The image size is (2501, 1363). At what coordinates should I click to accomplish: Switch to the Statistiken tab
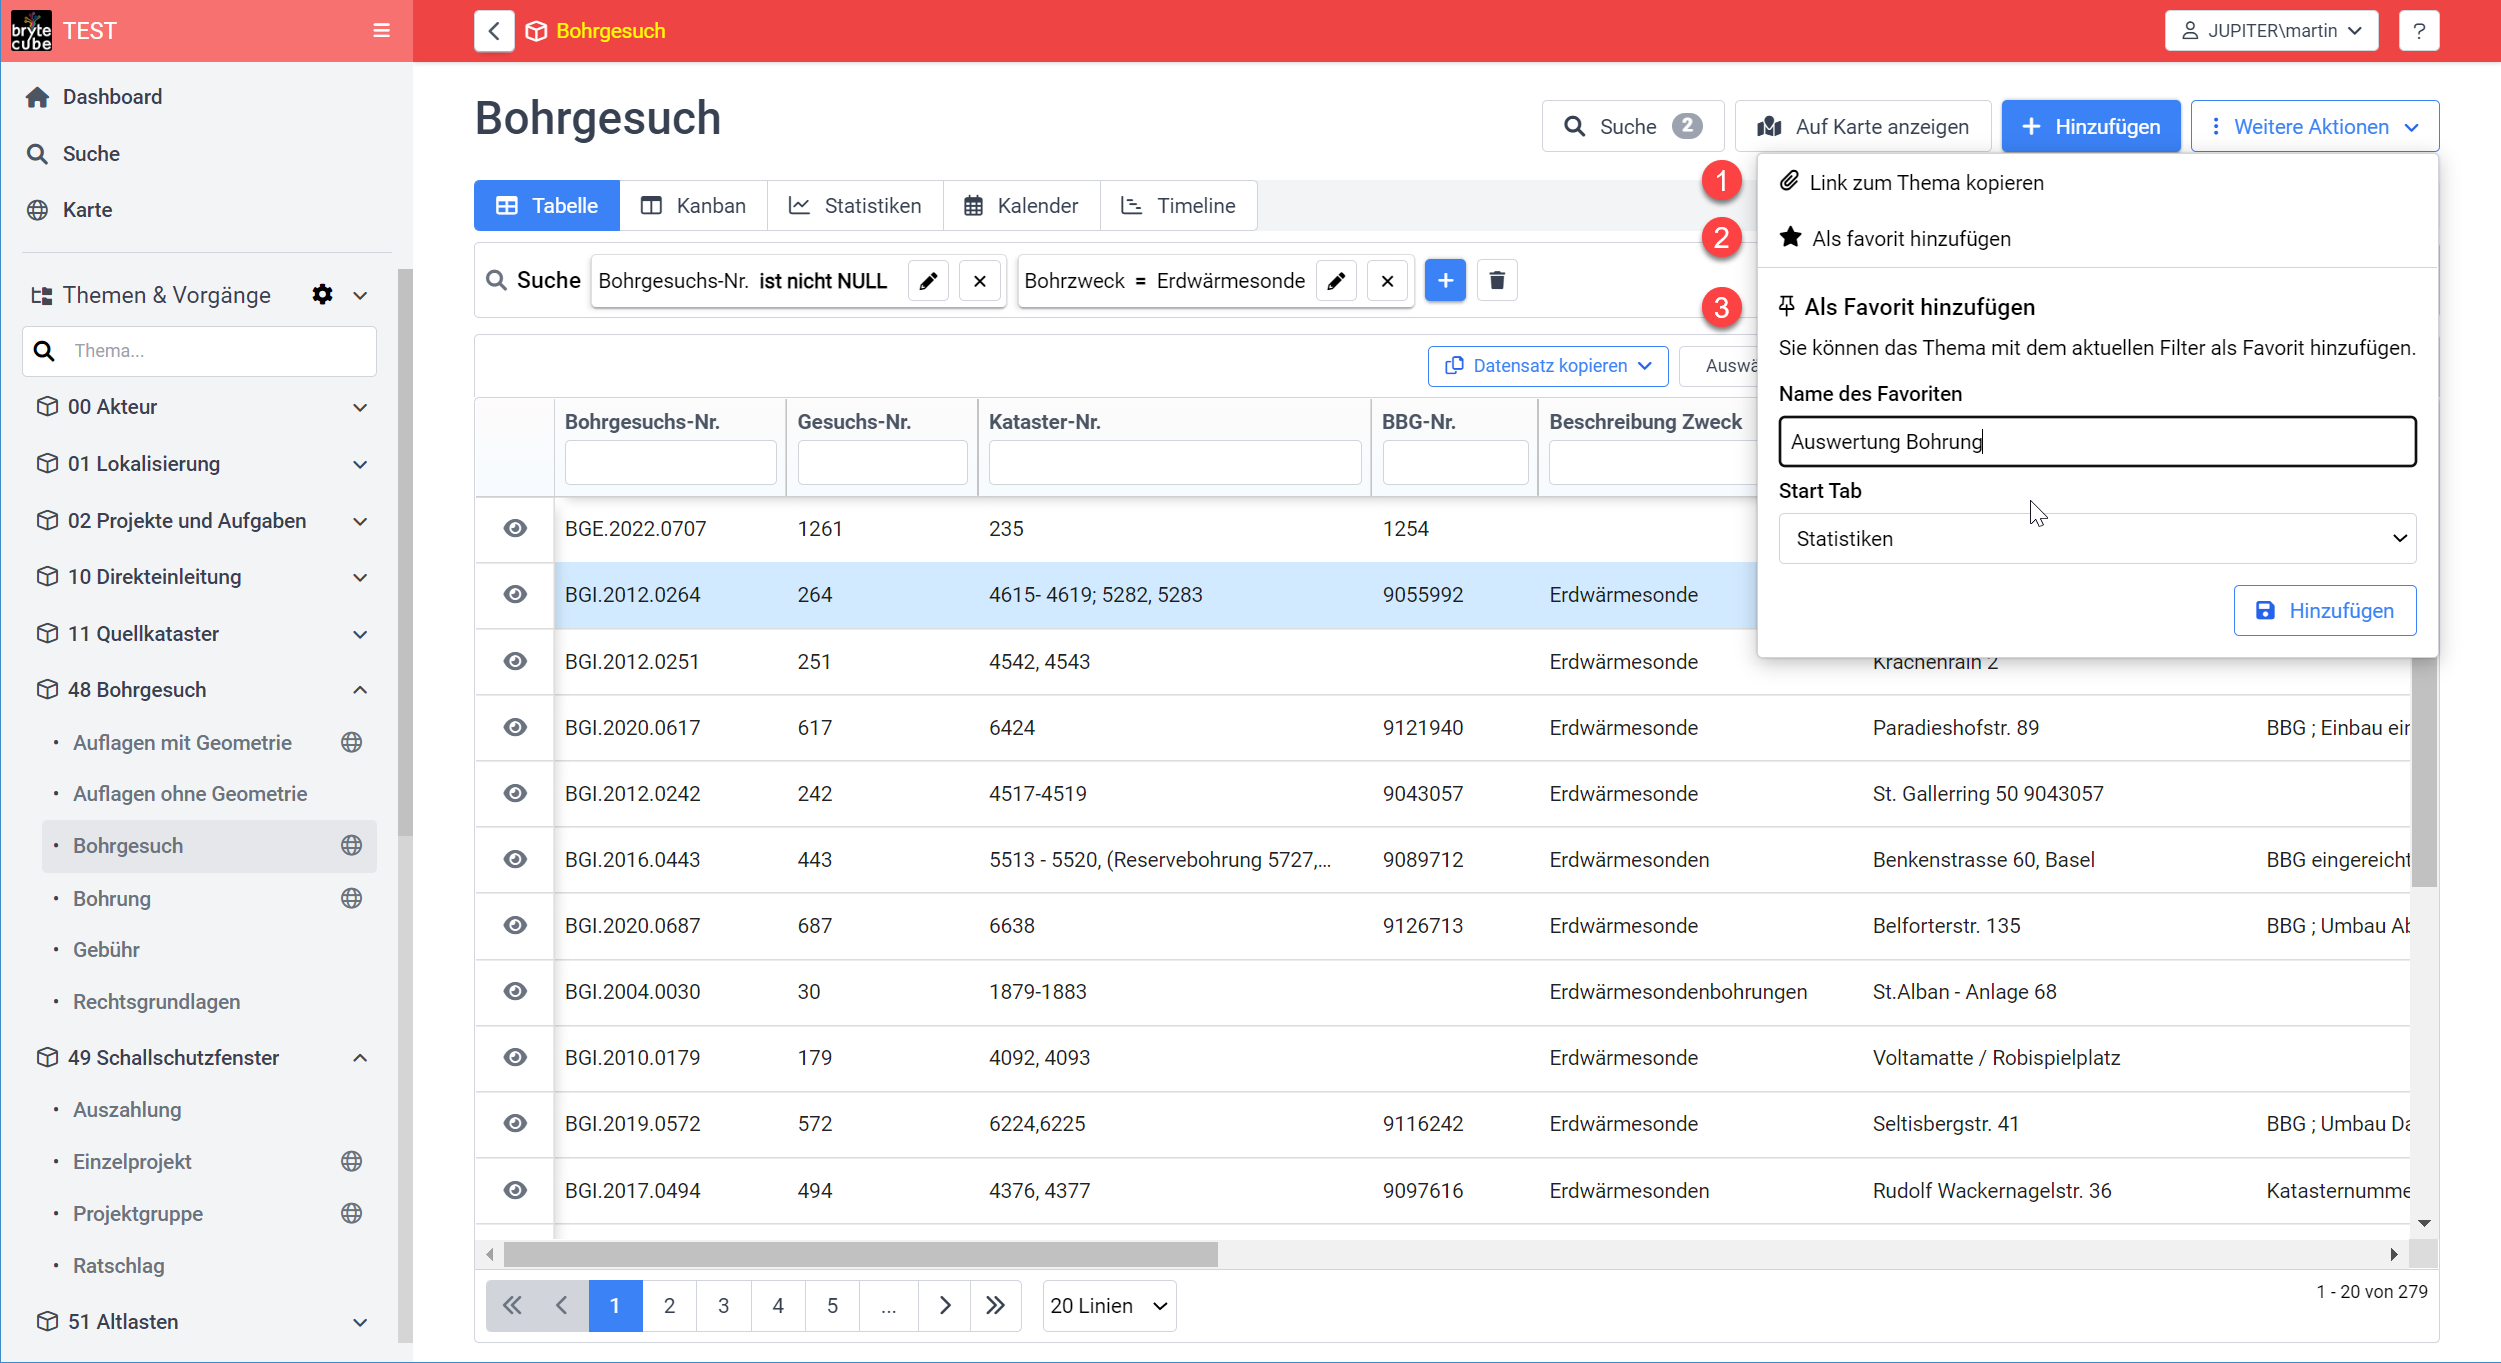pyautogui.click(x=855, y=206)
